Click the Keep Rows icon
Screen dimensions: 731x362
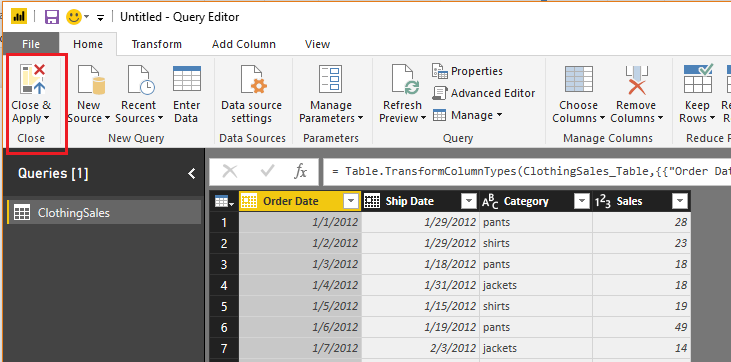click(698, 78)
